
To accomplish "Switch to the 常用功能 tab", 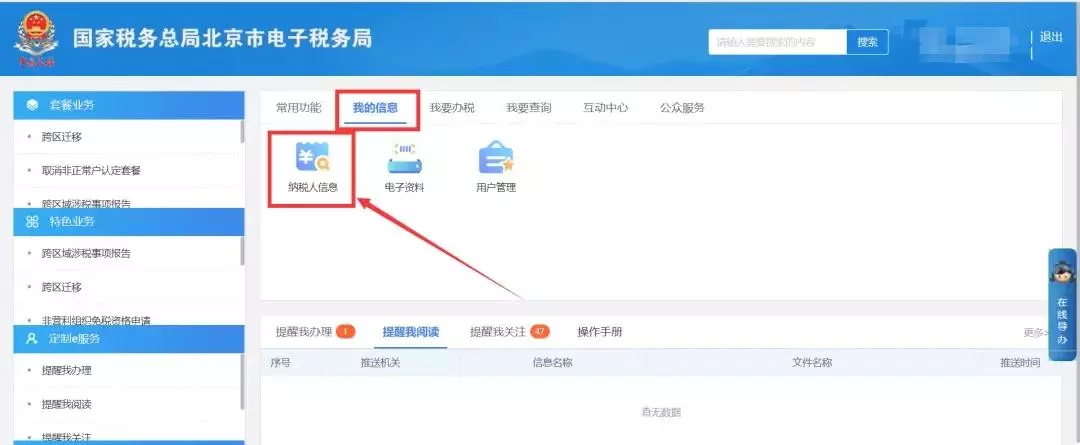I will pos(298,107).
